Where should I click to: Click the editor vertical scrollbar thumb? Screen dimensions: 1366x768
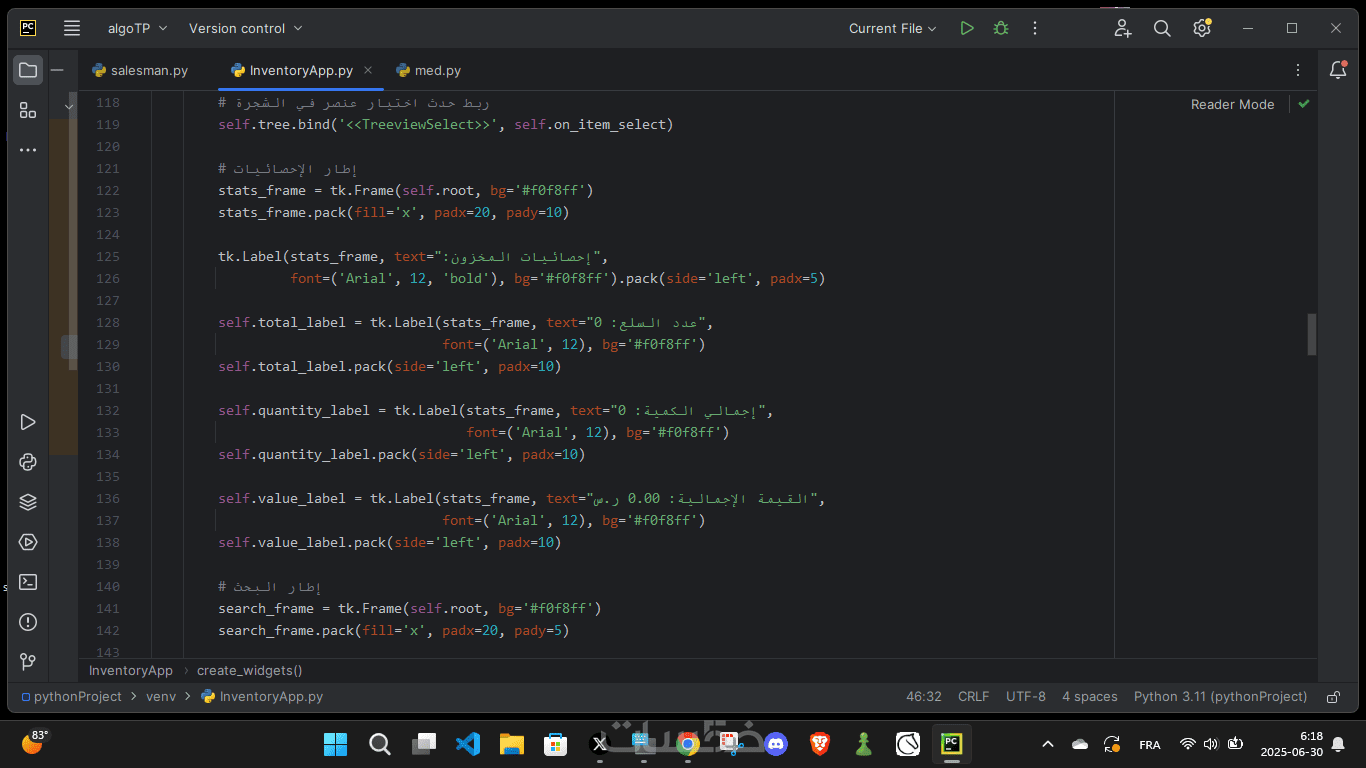click(x=1311, y=334)
